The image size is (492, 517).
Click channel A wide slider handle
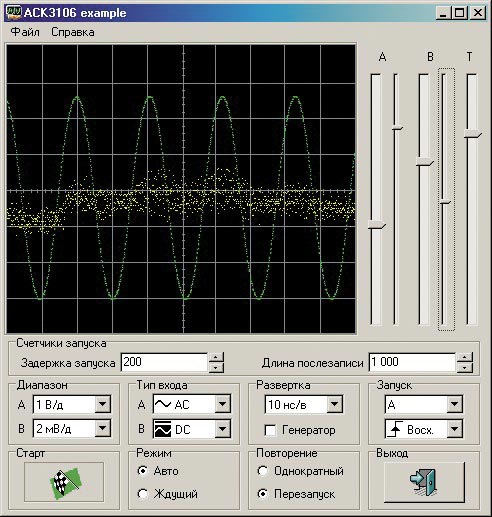click(377, 224)
